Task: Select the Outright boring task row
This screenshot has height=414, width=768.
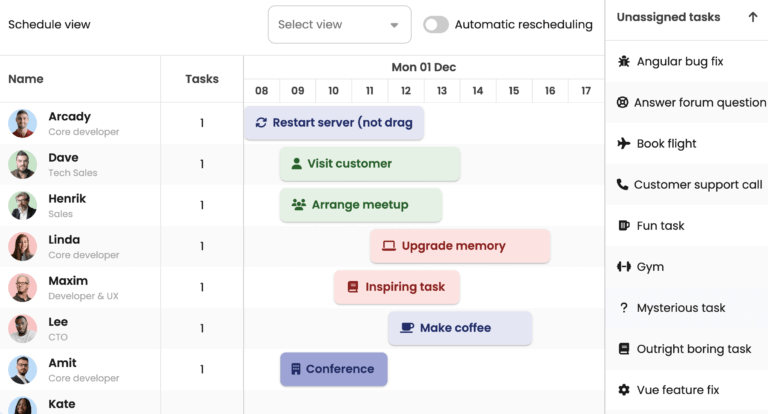Action: coord(687,349)
